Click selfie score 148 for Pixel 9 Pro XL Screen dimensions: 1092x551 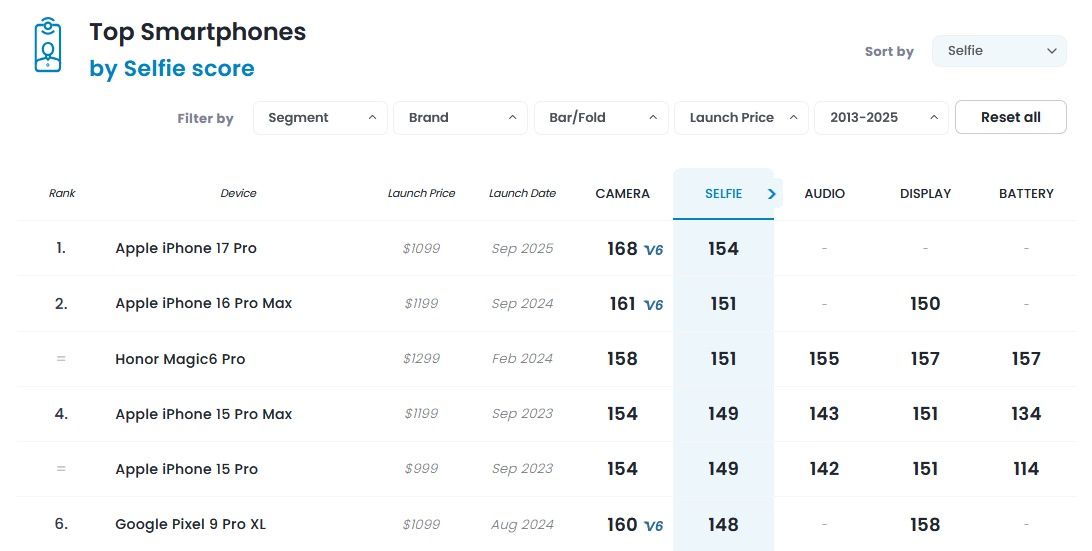[724, 525]
